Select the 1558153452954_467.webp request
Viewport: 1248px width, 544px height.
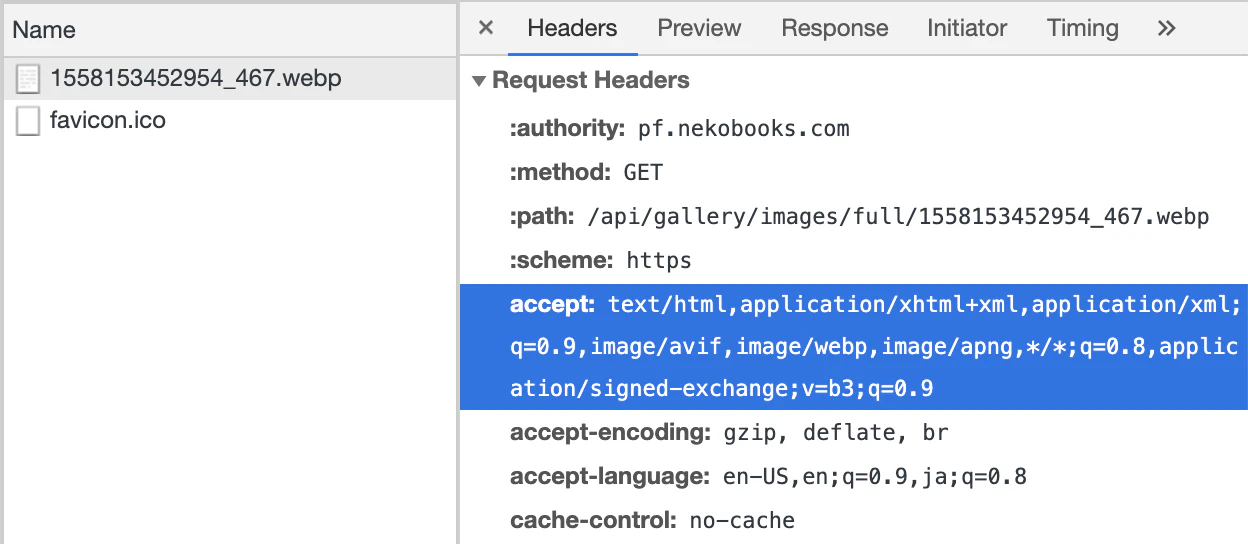point(228,78)
